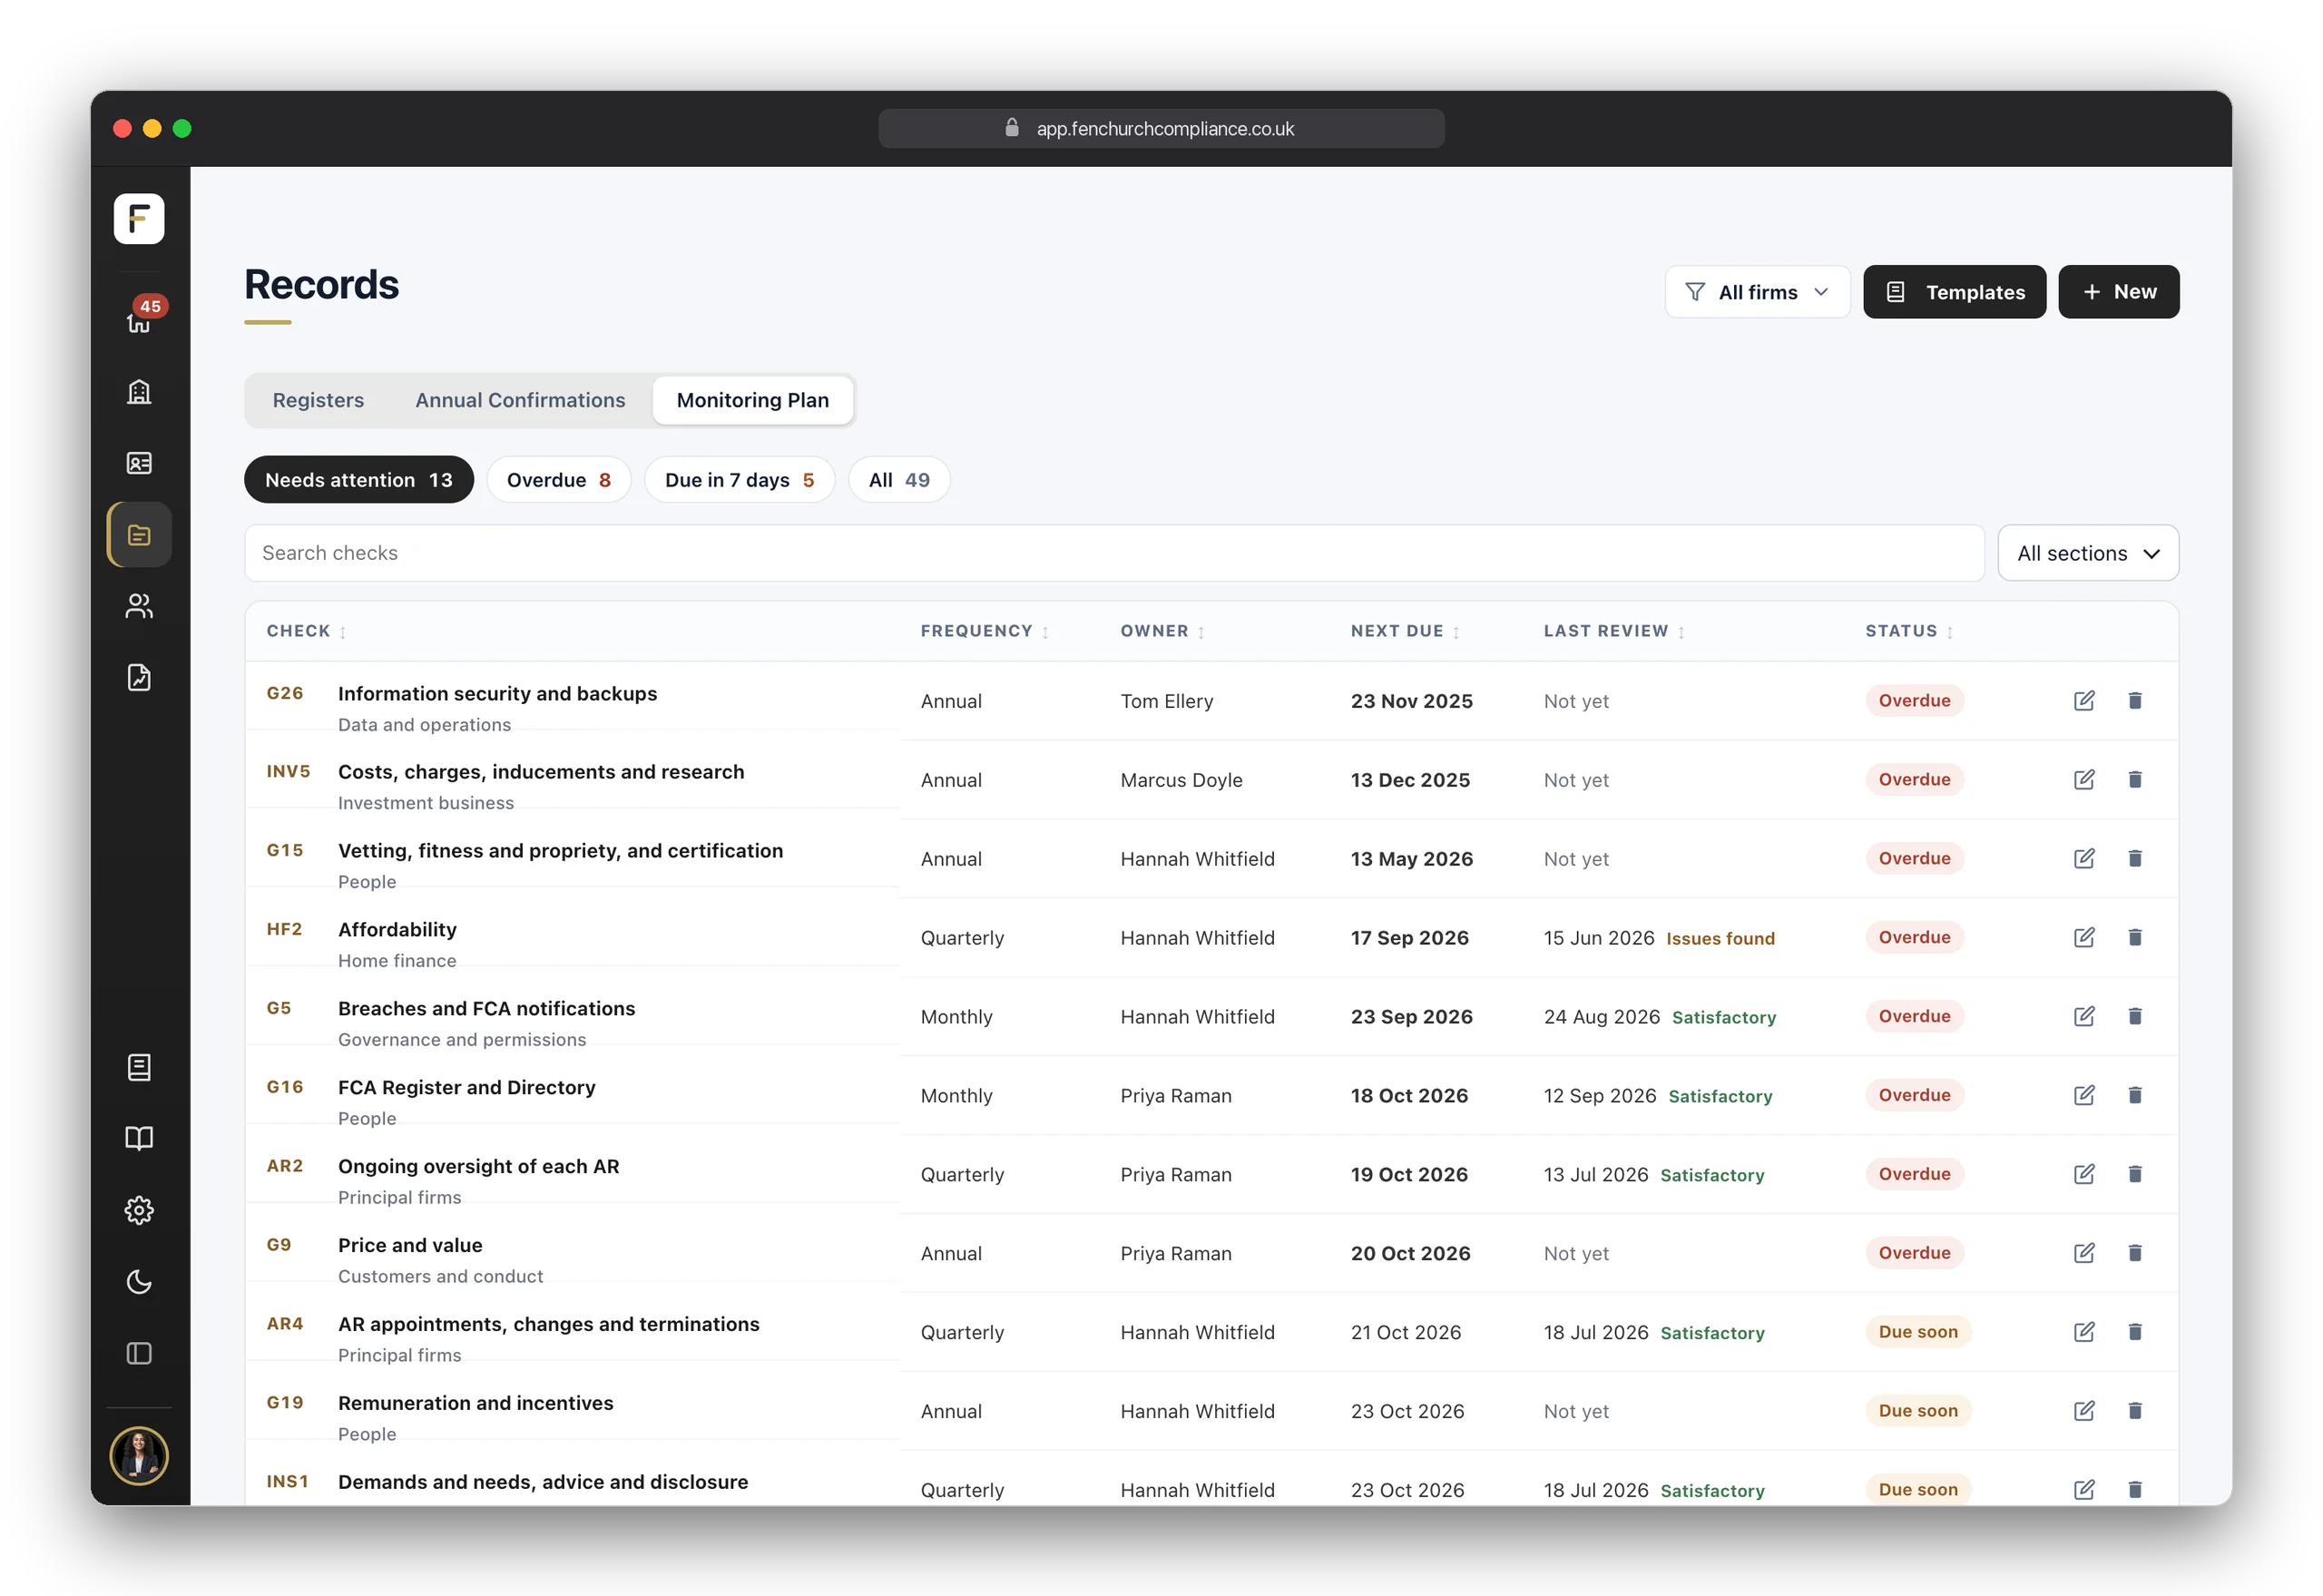The image size is (2323, 1596).
Task: Open the report chart document sidebar icon
Action: pyautogui.click(x=139, y=678)
